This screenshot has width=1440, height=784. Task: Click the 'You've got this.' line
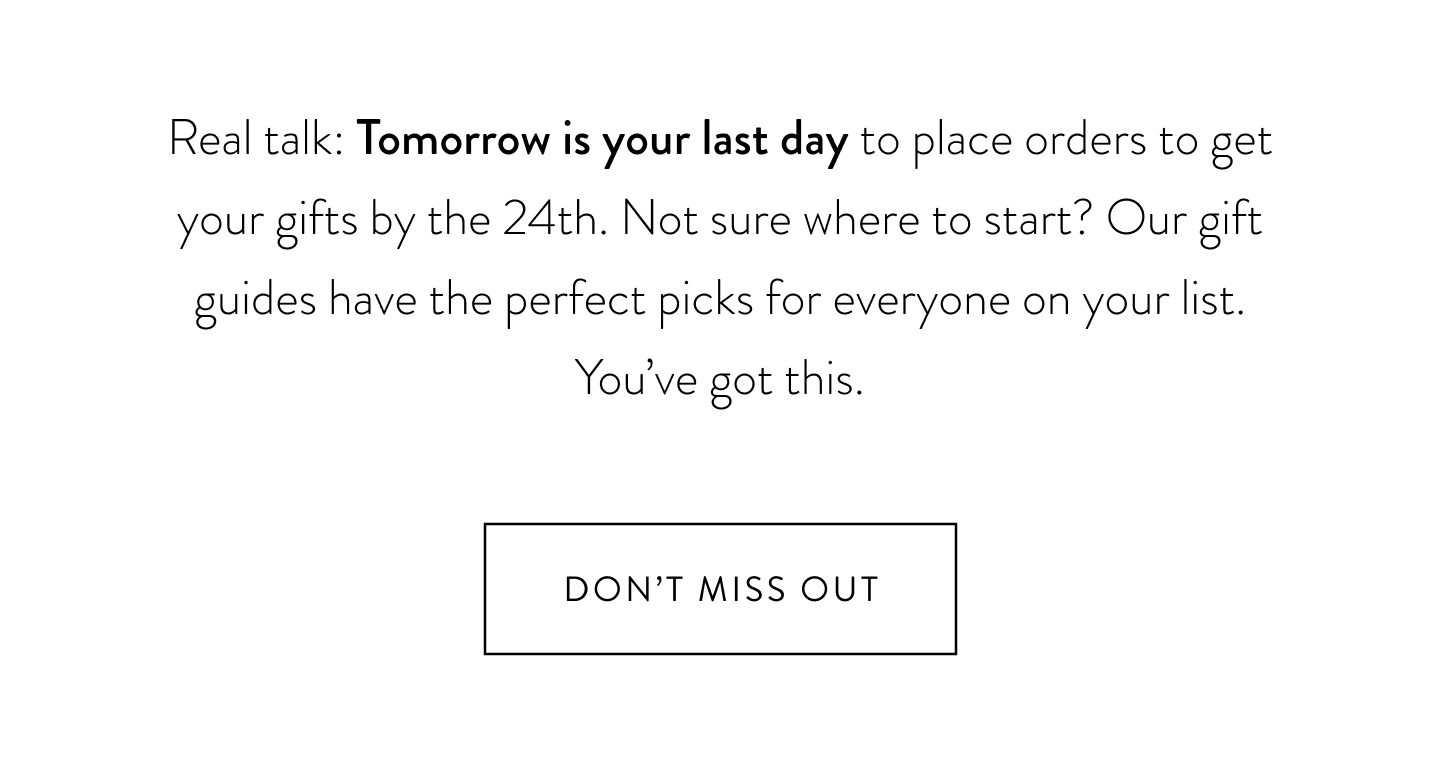click(x=719, y=380)
